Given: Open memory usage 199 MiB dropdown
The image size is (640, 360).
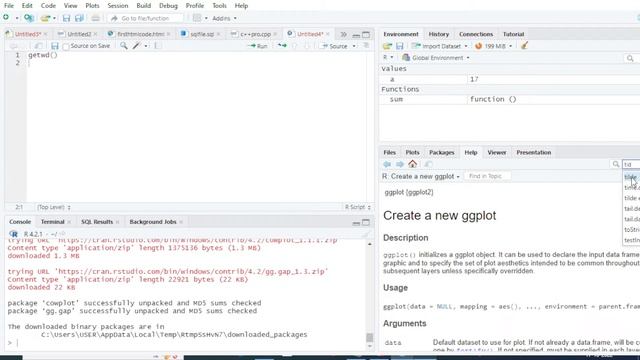Looking at the screenshot, I should tap(493, 46).
